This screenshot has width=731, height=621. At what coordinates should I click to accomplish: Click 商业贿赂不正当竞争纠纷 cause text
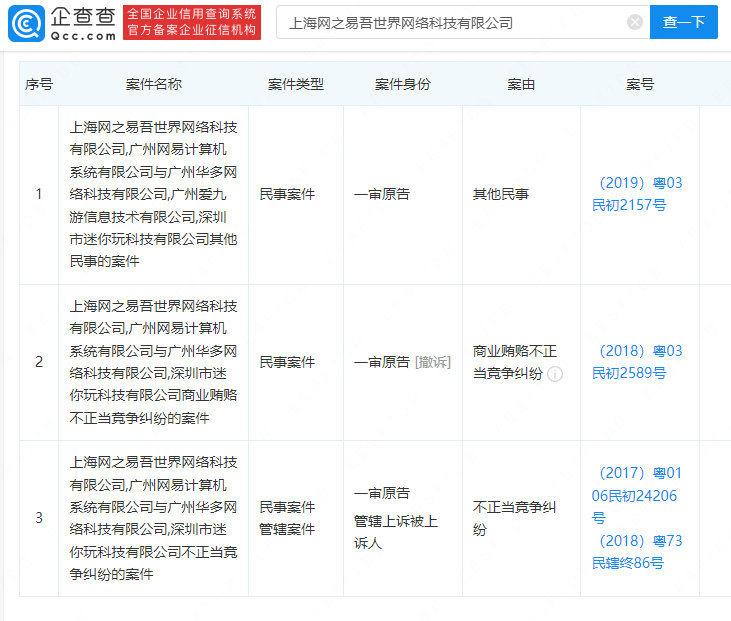(x=515, y=362)
